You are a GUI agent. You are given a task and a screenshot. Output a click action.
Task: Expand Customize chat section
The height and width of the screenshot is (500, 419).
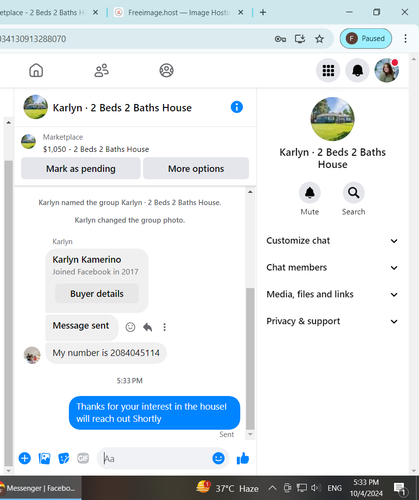(x=332, y=241)
